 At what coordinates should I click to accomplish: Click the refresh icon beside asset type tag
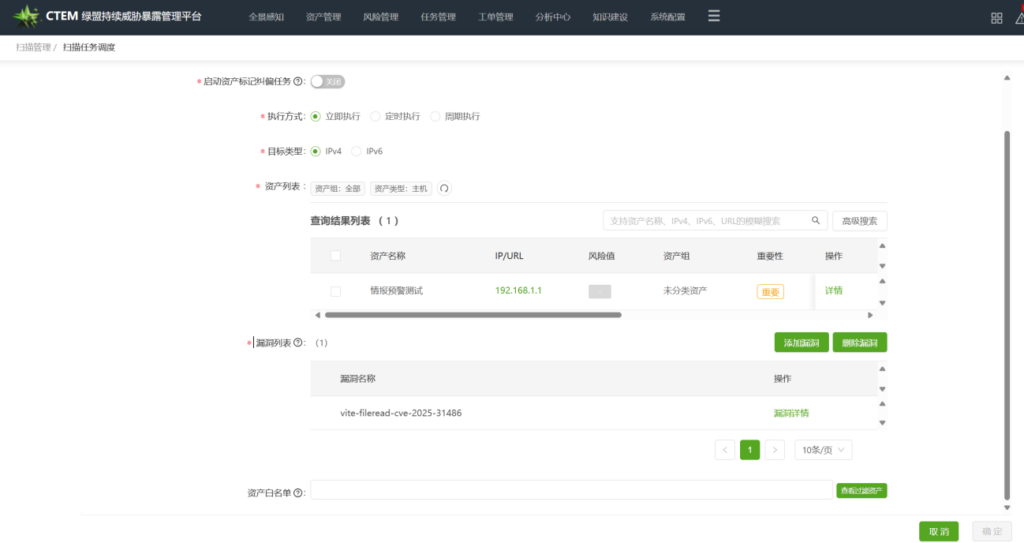[444, 188]
